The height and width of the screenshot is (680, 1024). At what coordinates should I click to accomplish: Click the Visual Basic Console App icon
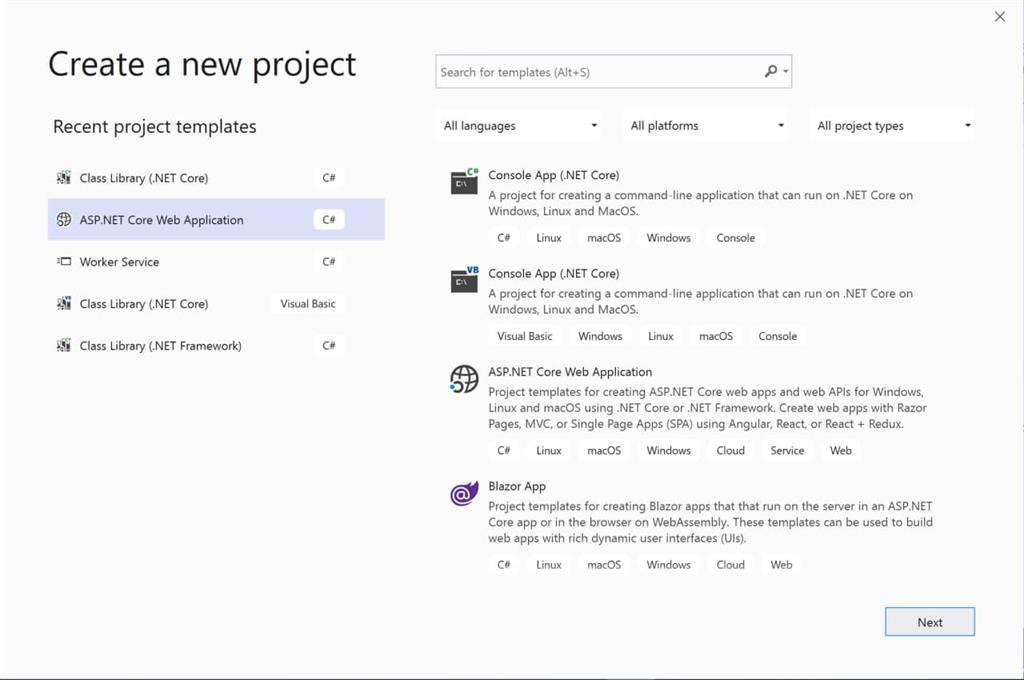coord(464,280)
